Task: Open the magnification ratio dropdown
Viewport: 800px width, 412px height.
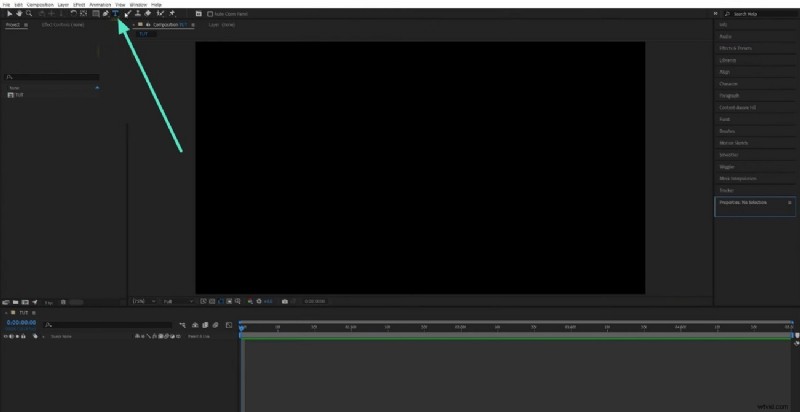Action: [x=144, y=301]
